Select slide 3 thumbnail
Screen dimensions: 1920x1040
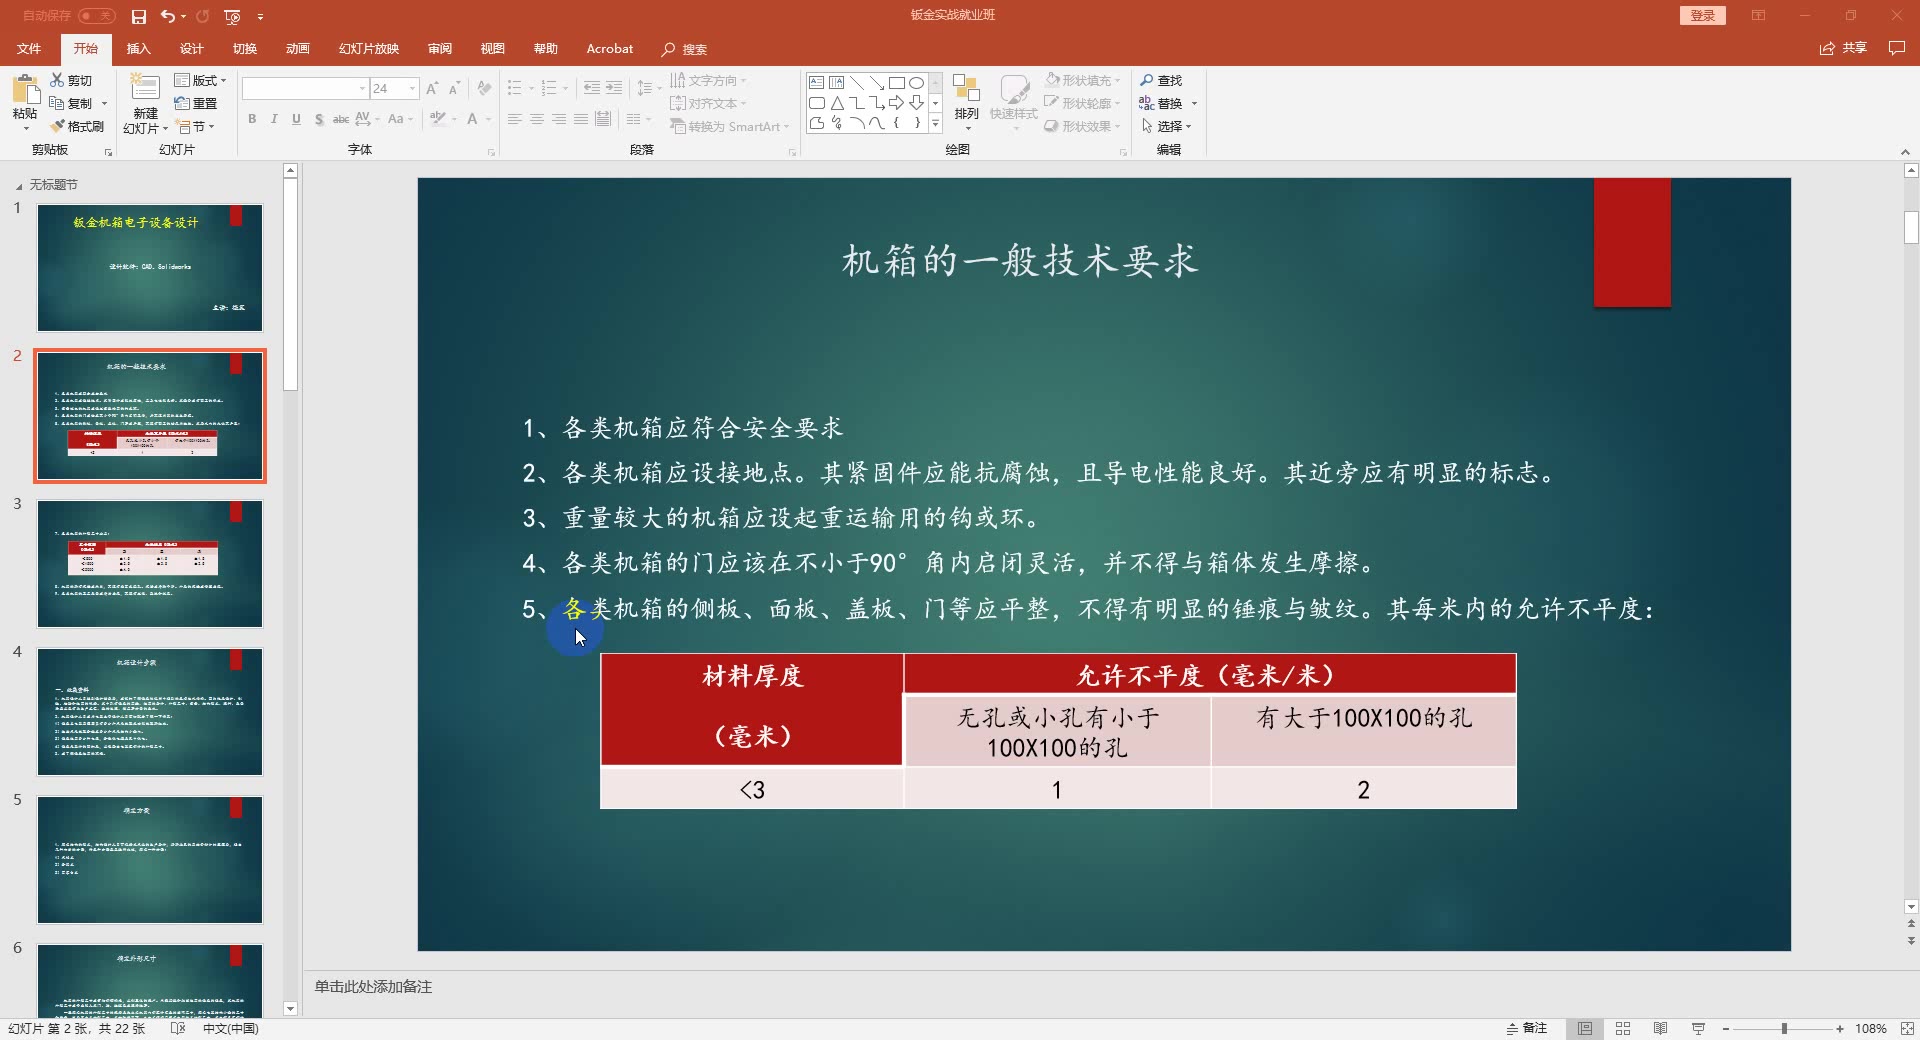[x=150, y=564]
